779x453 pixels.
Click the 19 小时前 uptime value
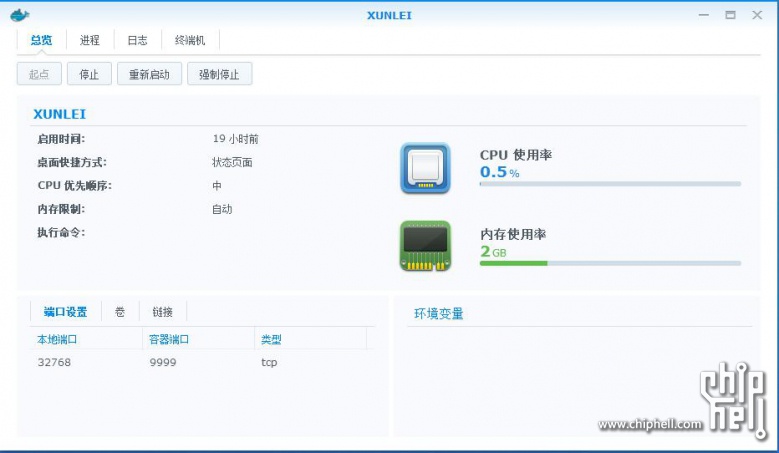tap(235, 139)
